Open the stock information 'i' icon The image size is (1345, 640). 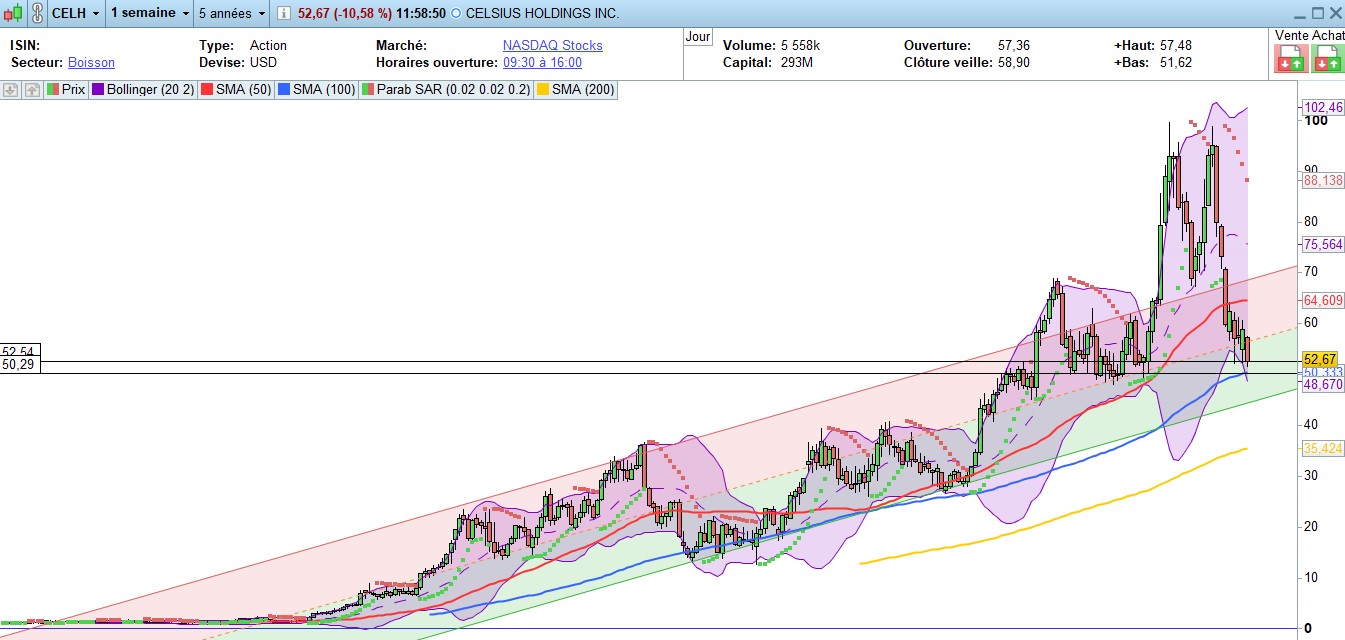click(x=284, y=13)
